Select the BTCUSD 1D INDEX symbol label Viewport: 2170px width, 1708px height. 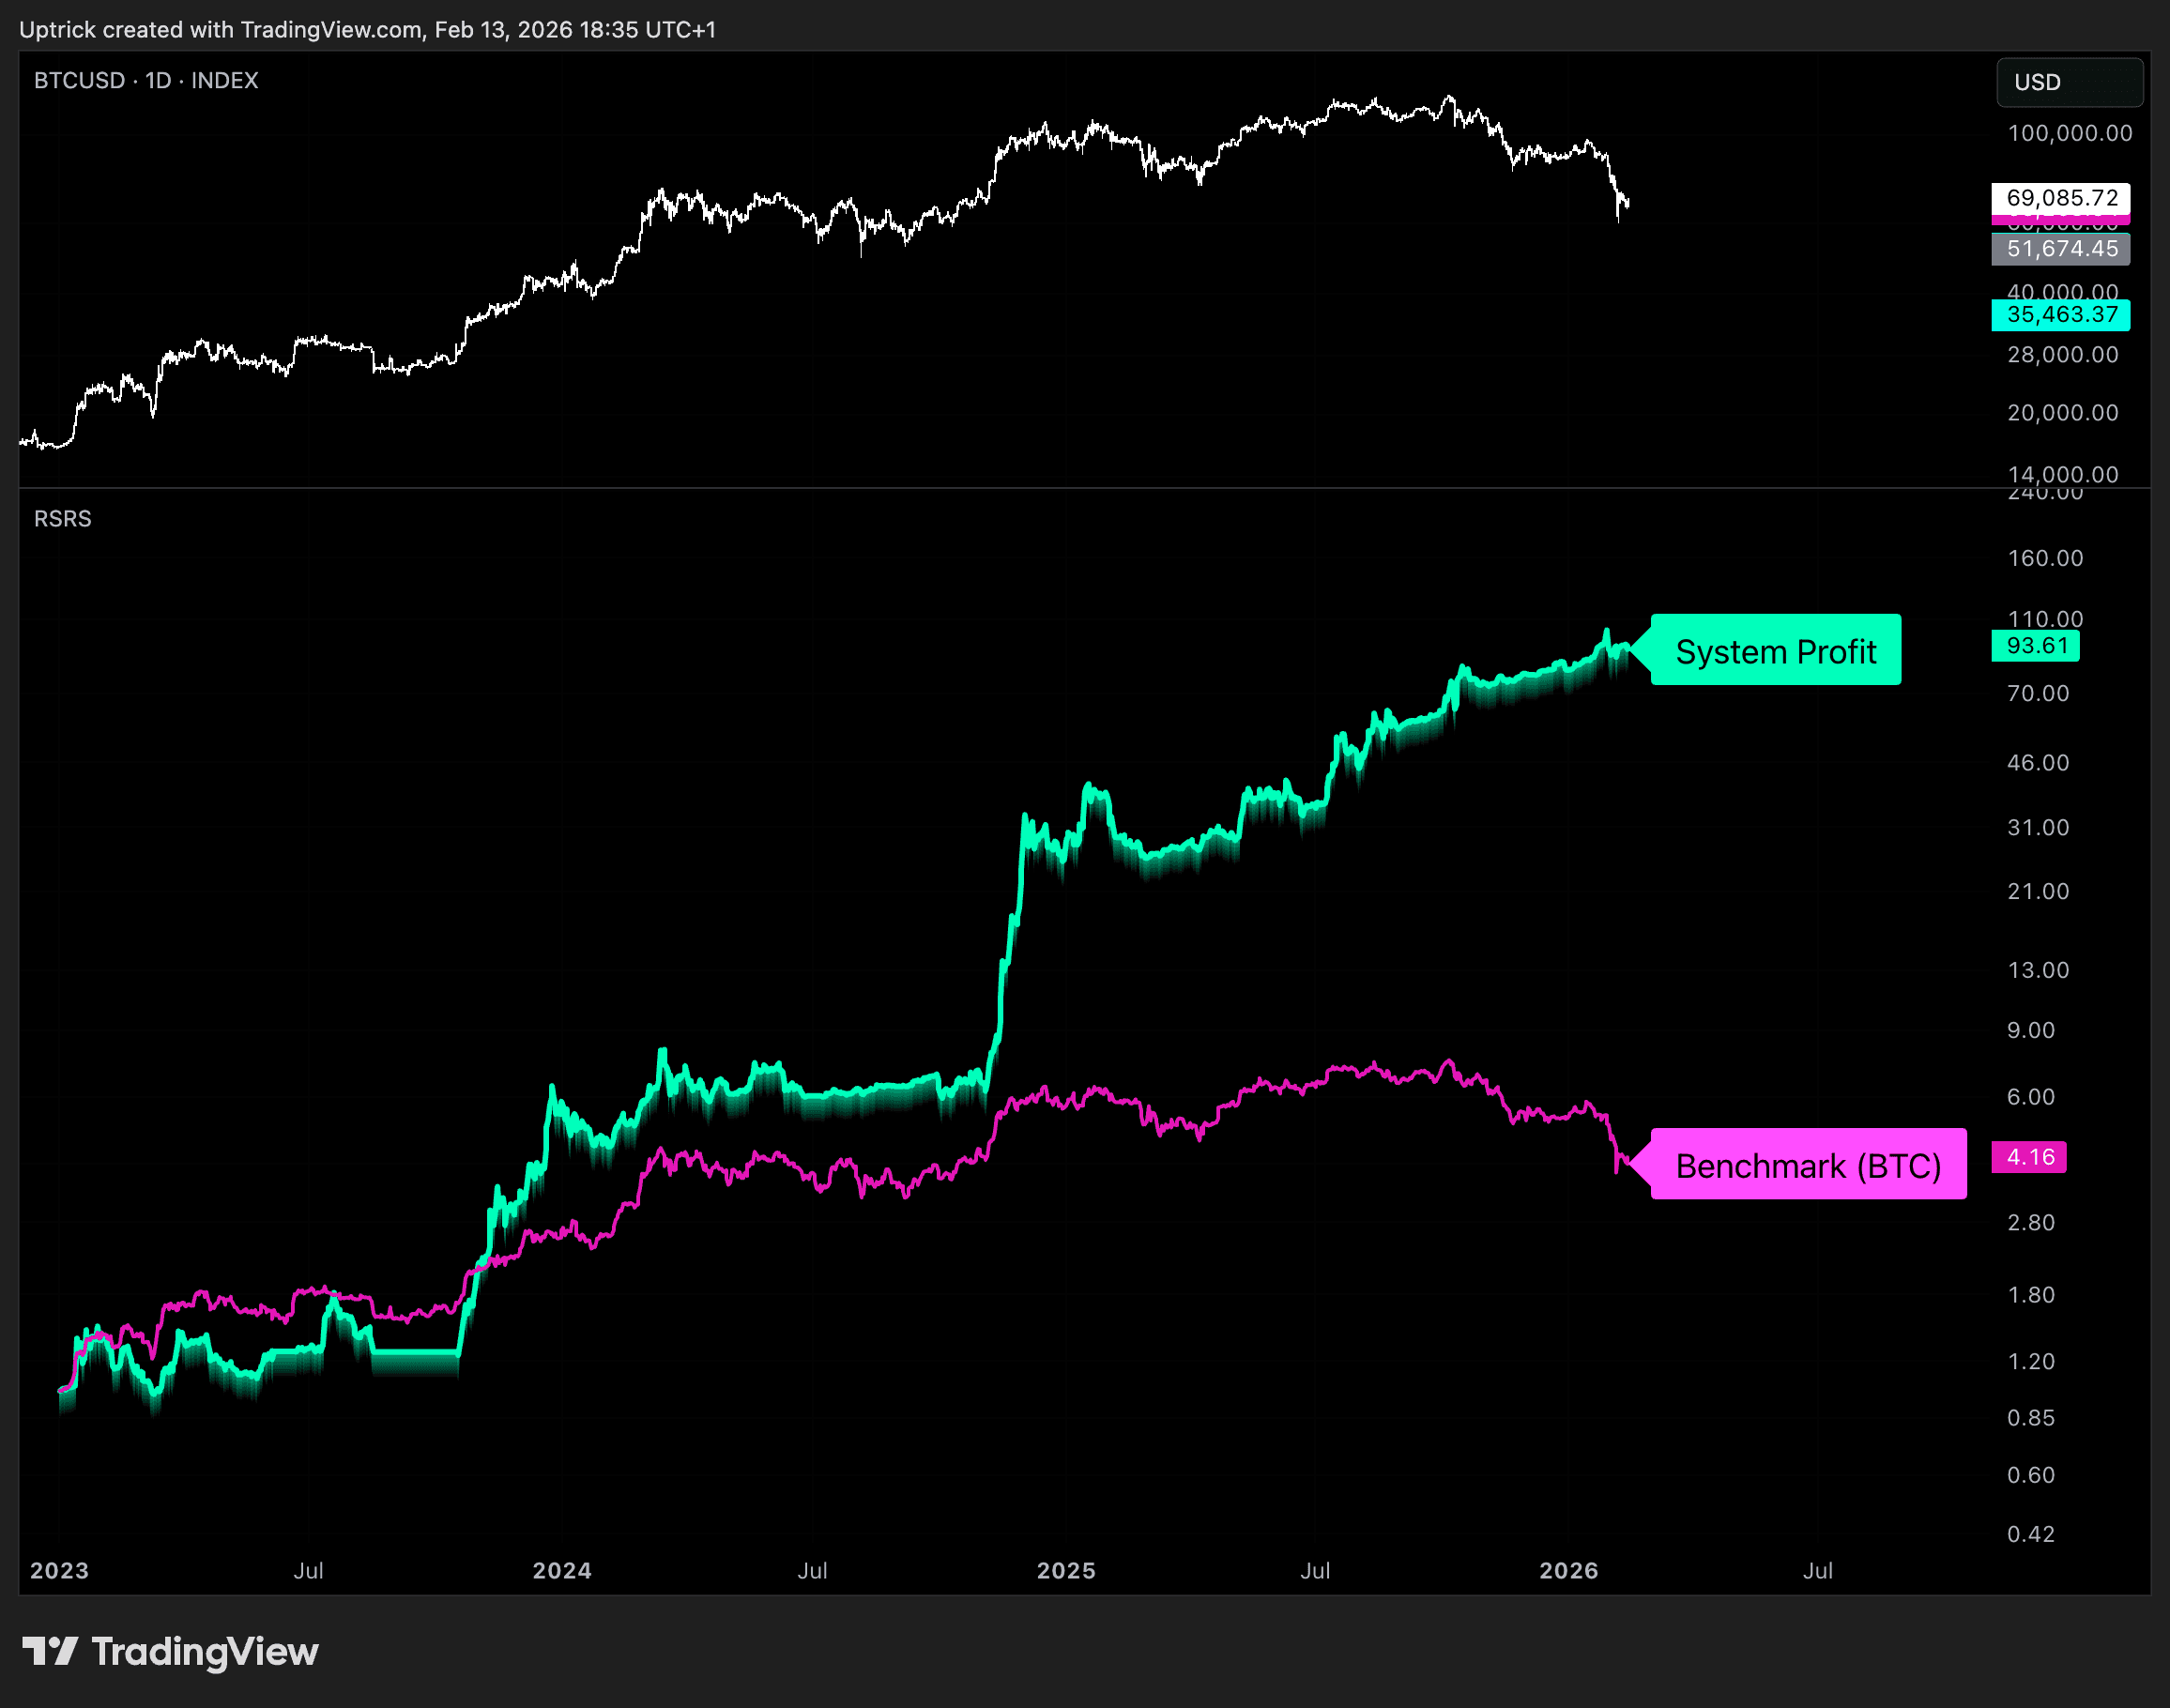click(x=146, y=80)
